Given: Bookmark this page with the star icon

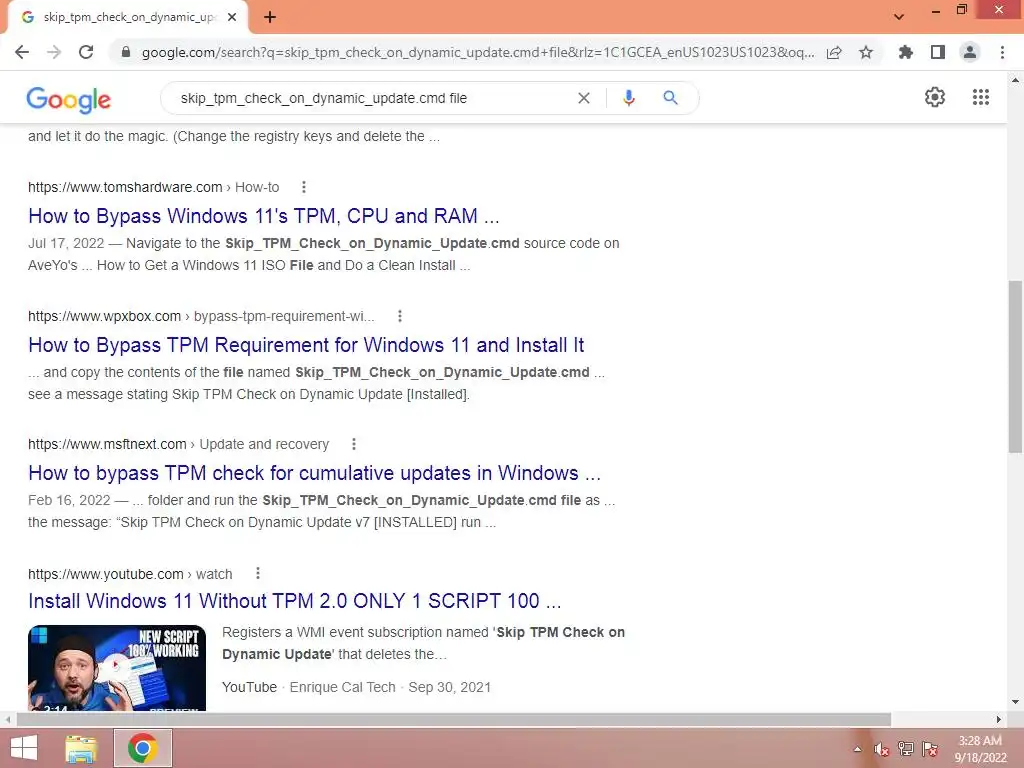Looking at the screenshot, I should pos(866,52).
